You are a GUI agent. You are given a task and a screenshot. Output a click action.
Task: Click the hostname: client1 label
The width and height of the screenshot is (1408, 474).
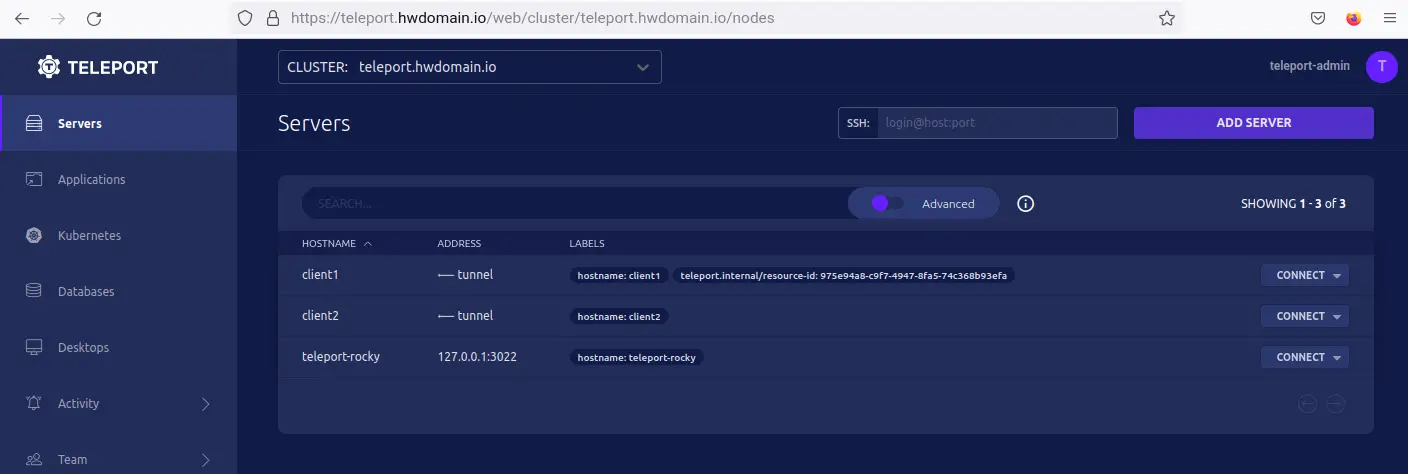coord(619,276)
